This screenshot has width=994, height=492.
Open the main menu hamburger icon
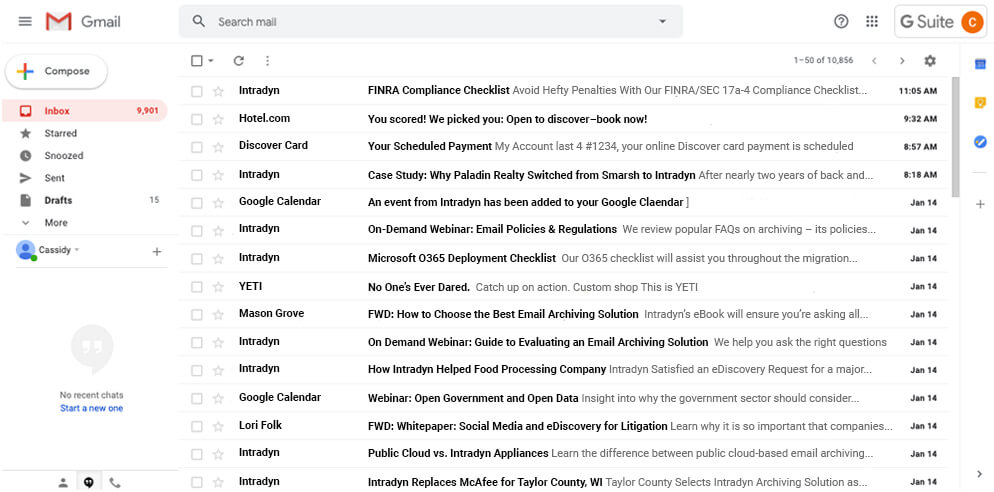(25, 22)
